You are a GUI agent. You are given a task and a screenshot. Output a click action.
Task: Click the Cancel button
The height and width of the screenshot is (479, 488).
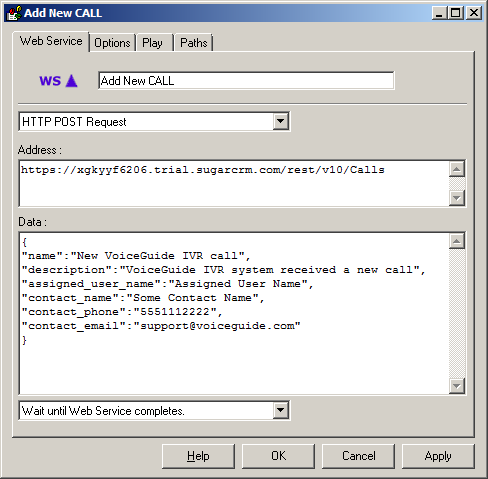[358, 456]
